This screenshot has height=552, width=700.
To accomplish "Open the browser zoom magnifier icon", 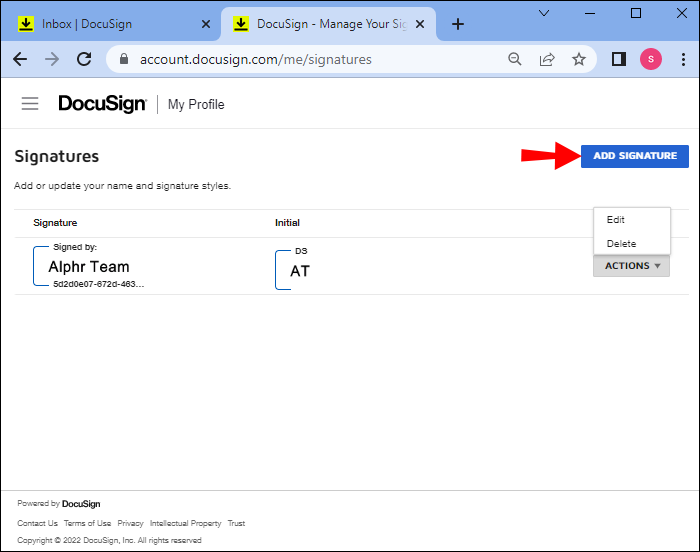I will 515,59.
